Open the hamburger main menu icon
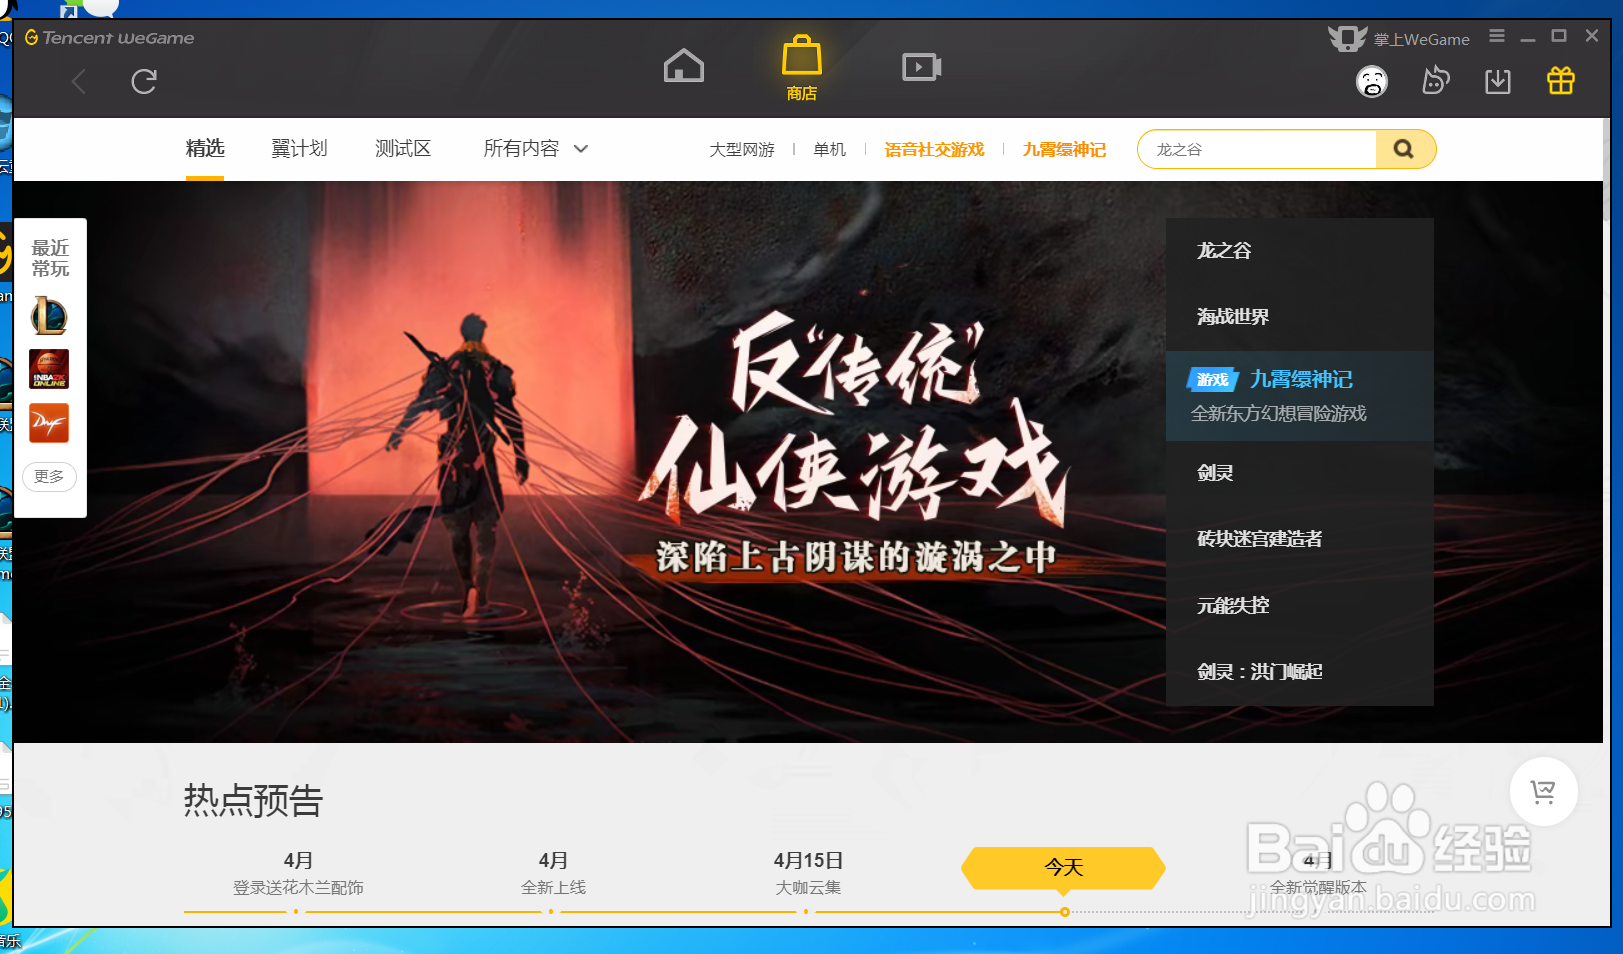This screenshot has height=954, width=1623. [x=1497, y=36]
